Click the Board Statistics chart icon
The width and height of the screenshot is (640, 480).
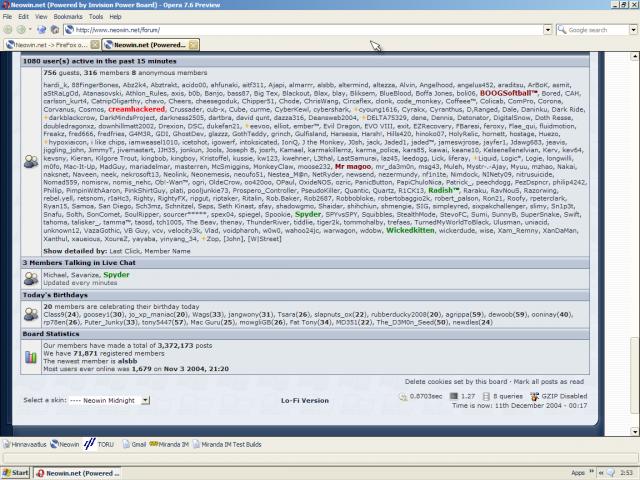31,357
